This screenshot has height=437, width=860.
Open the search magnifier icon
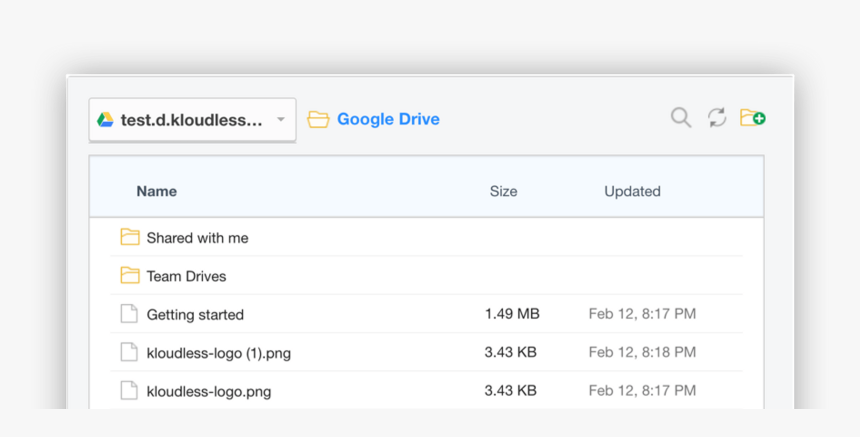point(681,118)
